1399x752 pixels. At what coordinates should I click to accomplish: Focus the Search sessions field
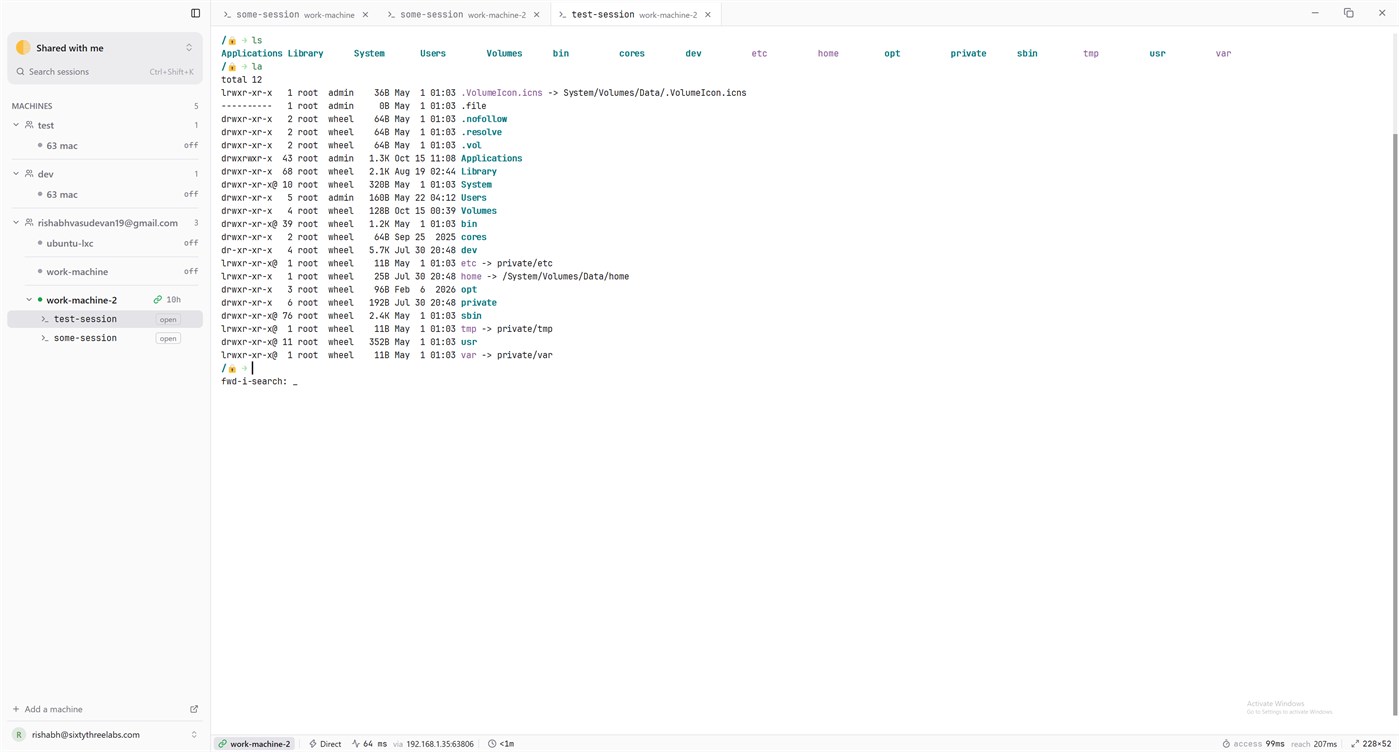(105, 72)
